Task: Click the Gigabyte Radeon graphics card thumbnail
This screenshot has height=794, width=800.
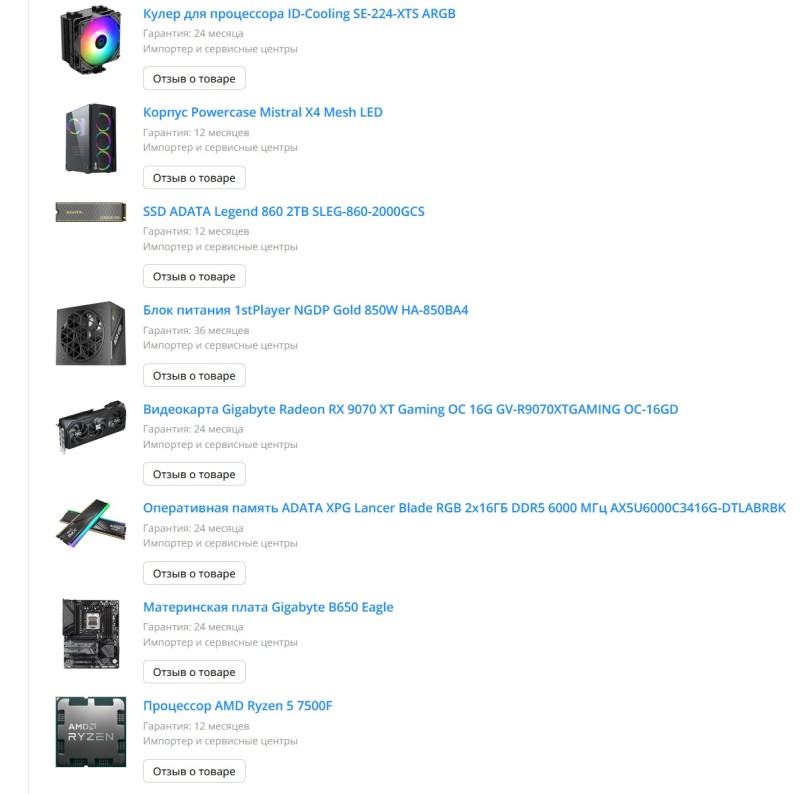Action: pyautogui.click(x=91, y=427)
